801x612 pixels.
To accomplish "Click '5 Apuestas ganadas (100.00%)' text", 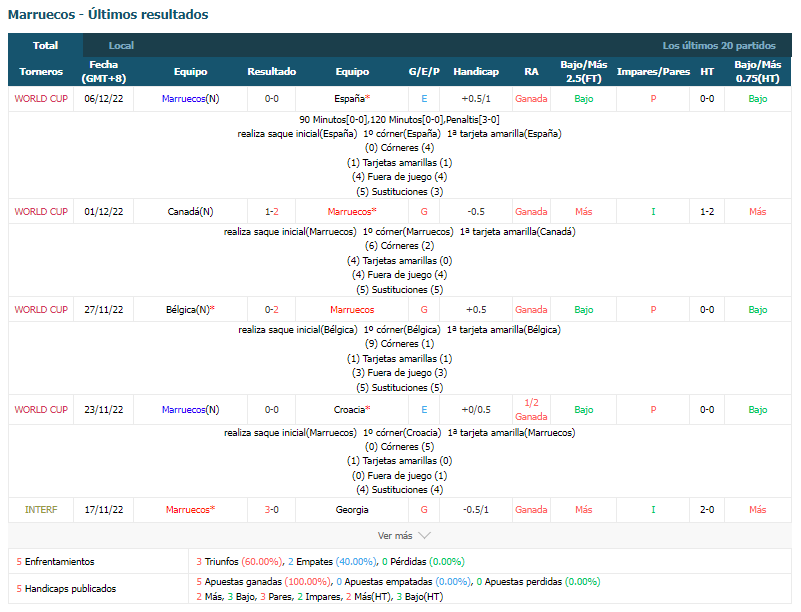I will pos(263,582).
